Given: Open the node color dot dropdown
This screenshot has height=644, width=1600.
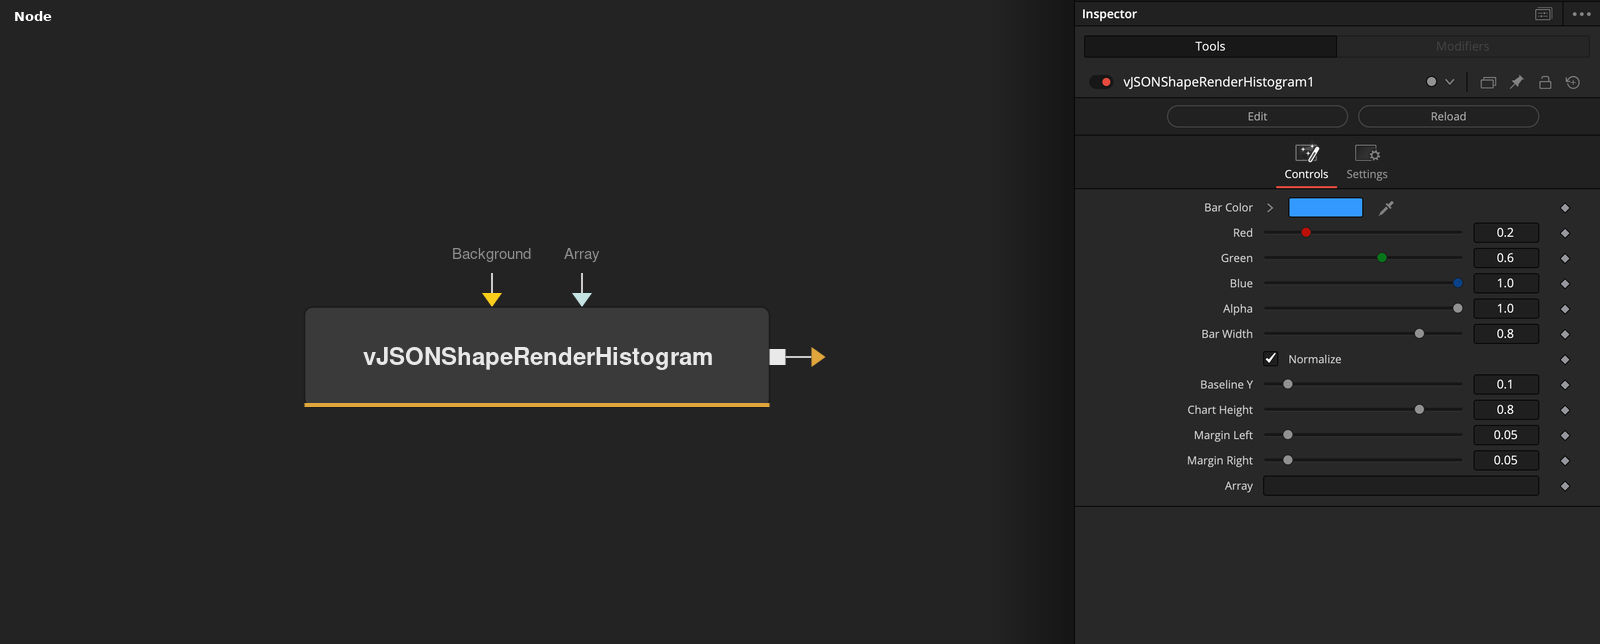Looking at the screenshot, I should (x=1440, y=82).
